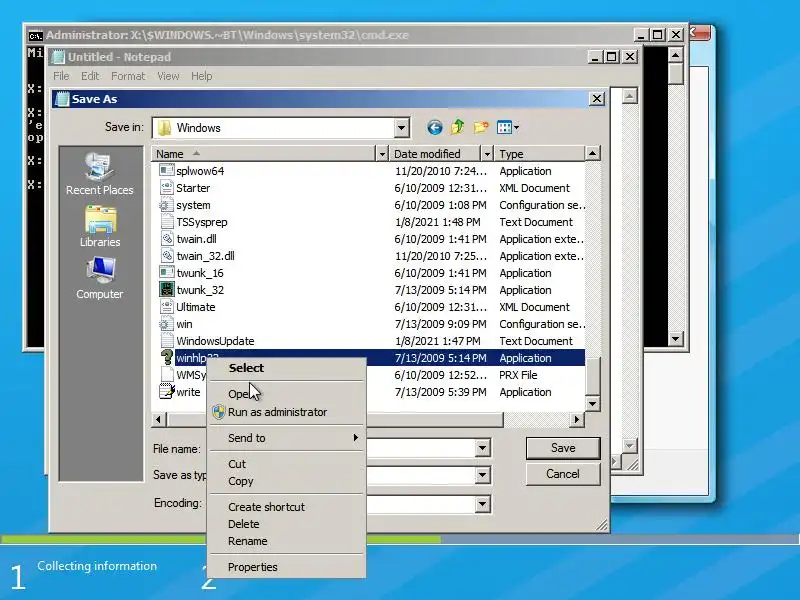Screen dimensions: 800x600
Task: Choose Select from the context menu
Action: (287, 368)
